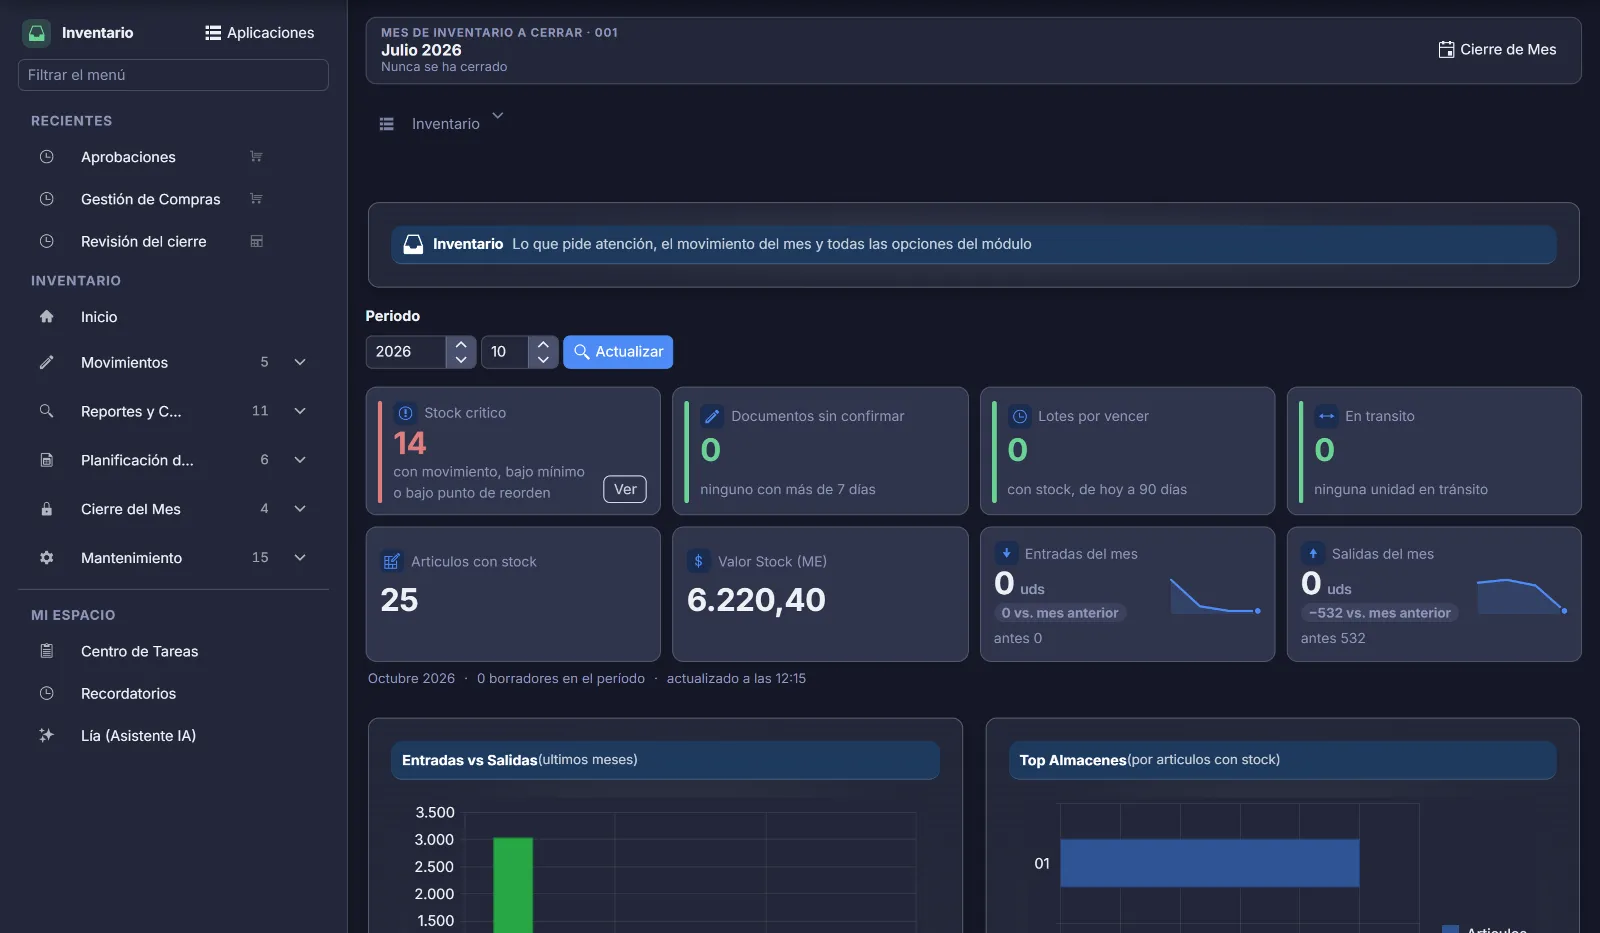Click the Ver button on Stock critico
1600x933 pixels.
[625, 489]
